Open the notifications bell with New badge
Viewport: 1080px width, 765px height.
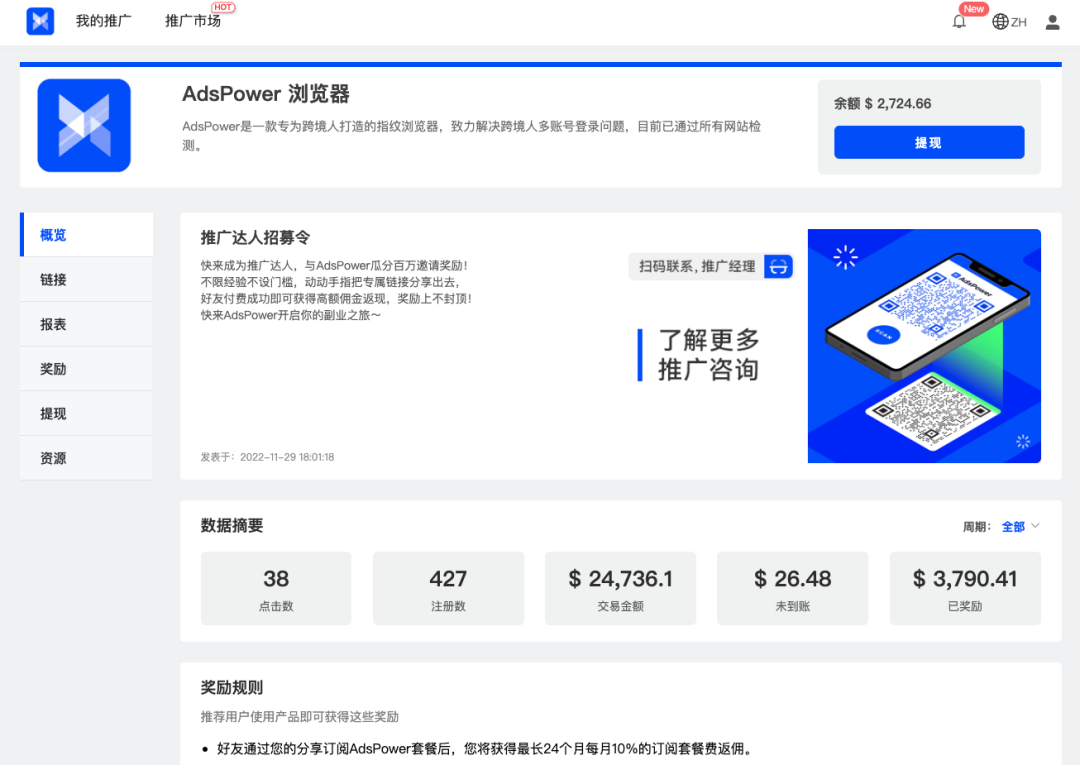coord(959,20)
